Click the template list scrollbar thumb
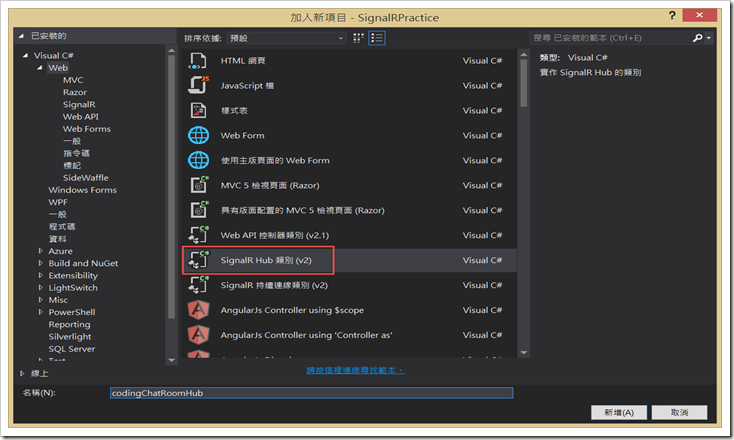This screenshot has width=734, height=440. tap(524, 85)
